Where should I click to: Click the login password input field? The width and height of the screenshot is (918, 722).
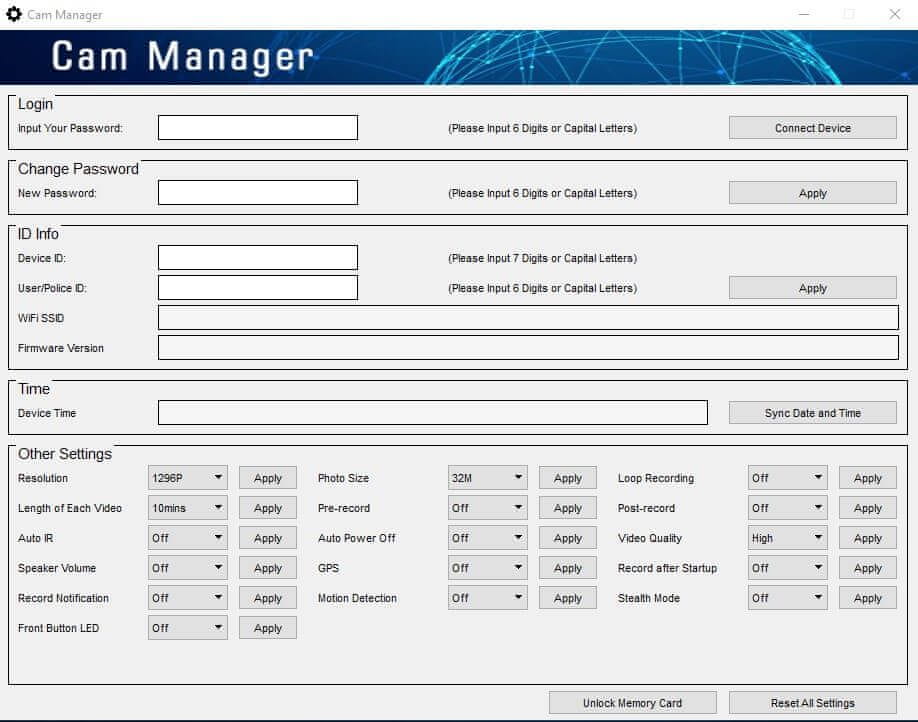pyautogui.click(x=257, y=128)
